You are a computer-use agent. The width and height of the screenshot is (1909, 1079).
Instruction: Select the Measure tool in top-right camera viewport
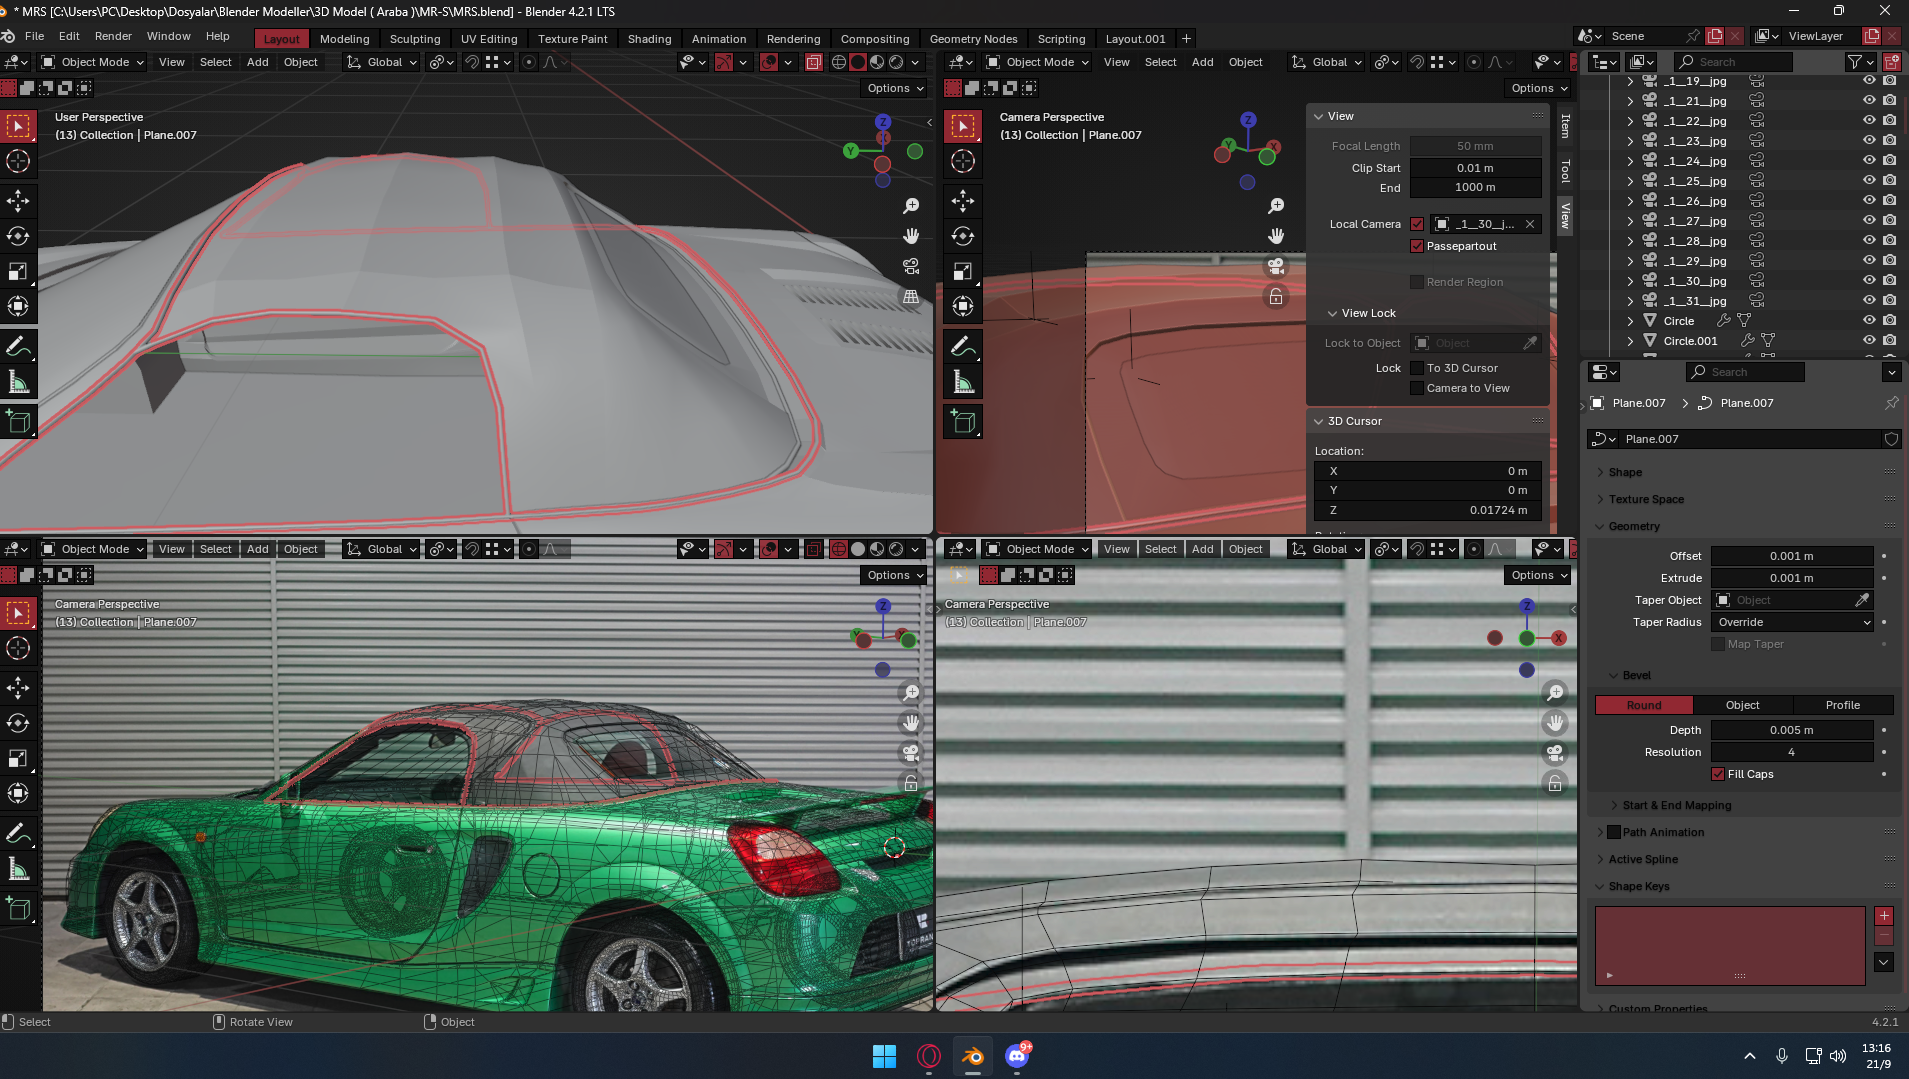click(x=963, y=381)
